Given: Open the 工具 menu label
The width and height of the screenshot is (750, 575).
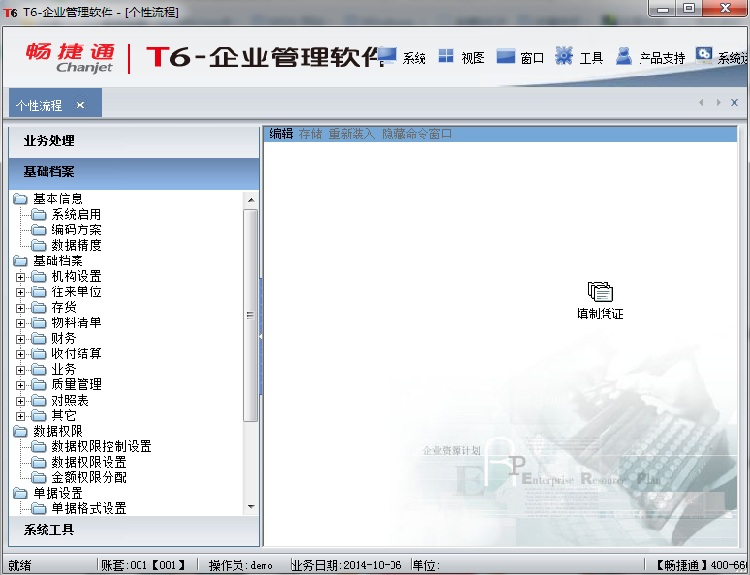Looking at the screenshot, I should point(591,58).
